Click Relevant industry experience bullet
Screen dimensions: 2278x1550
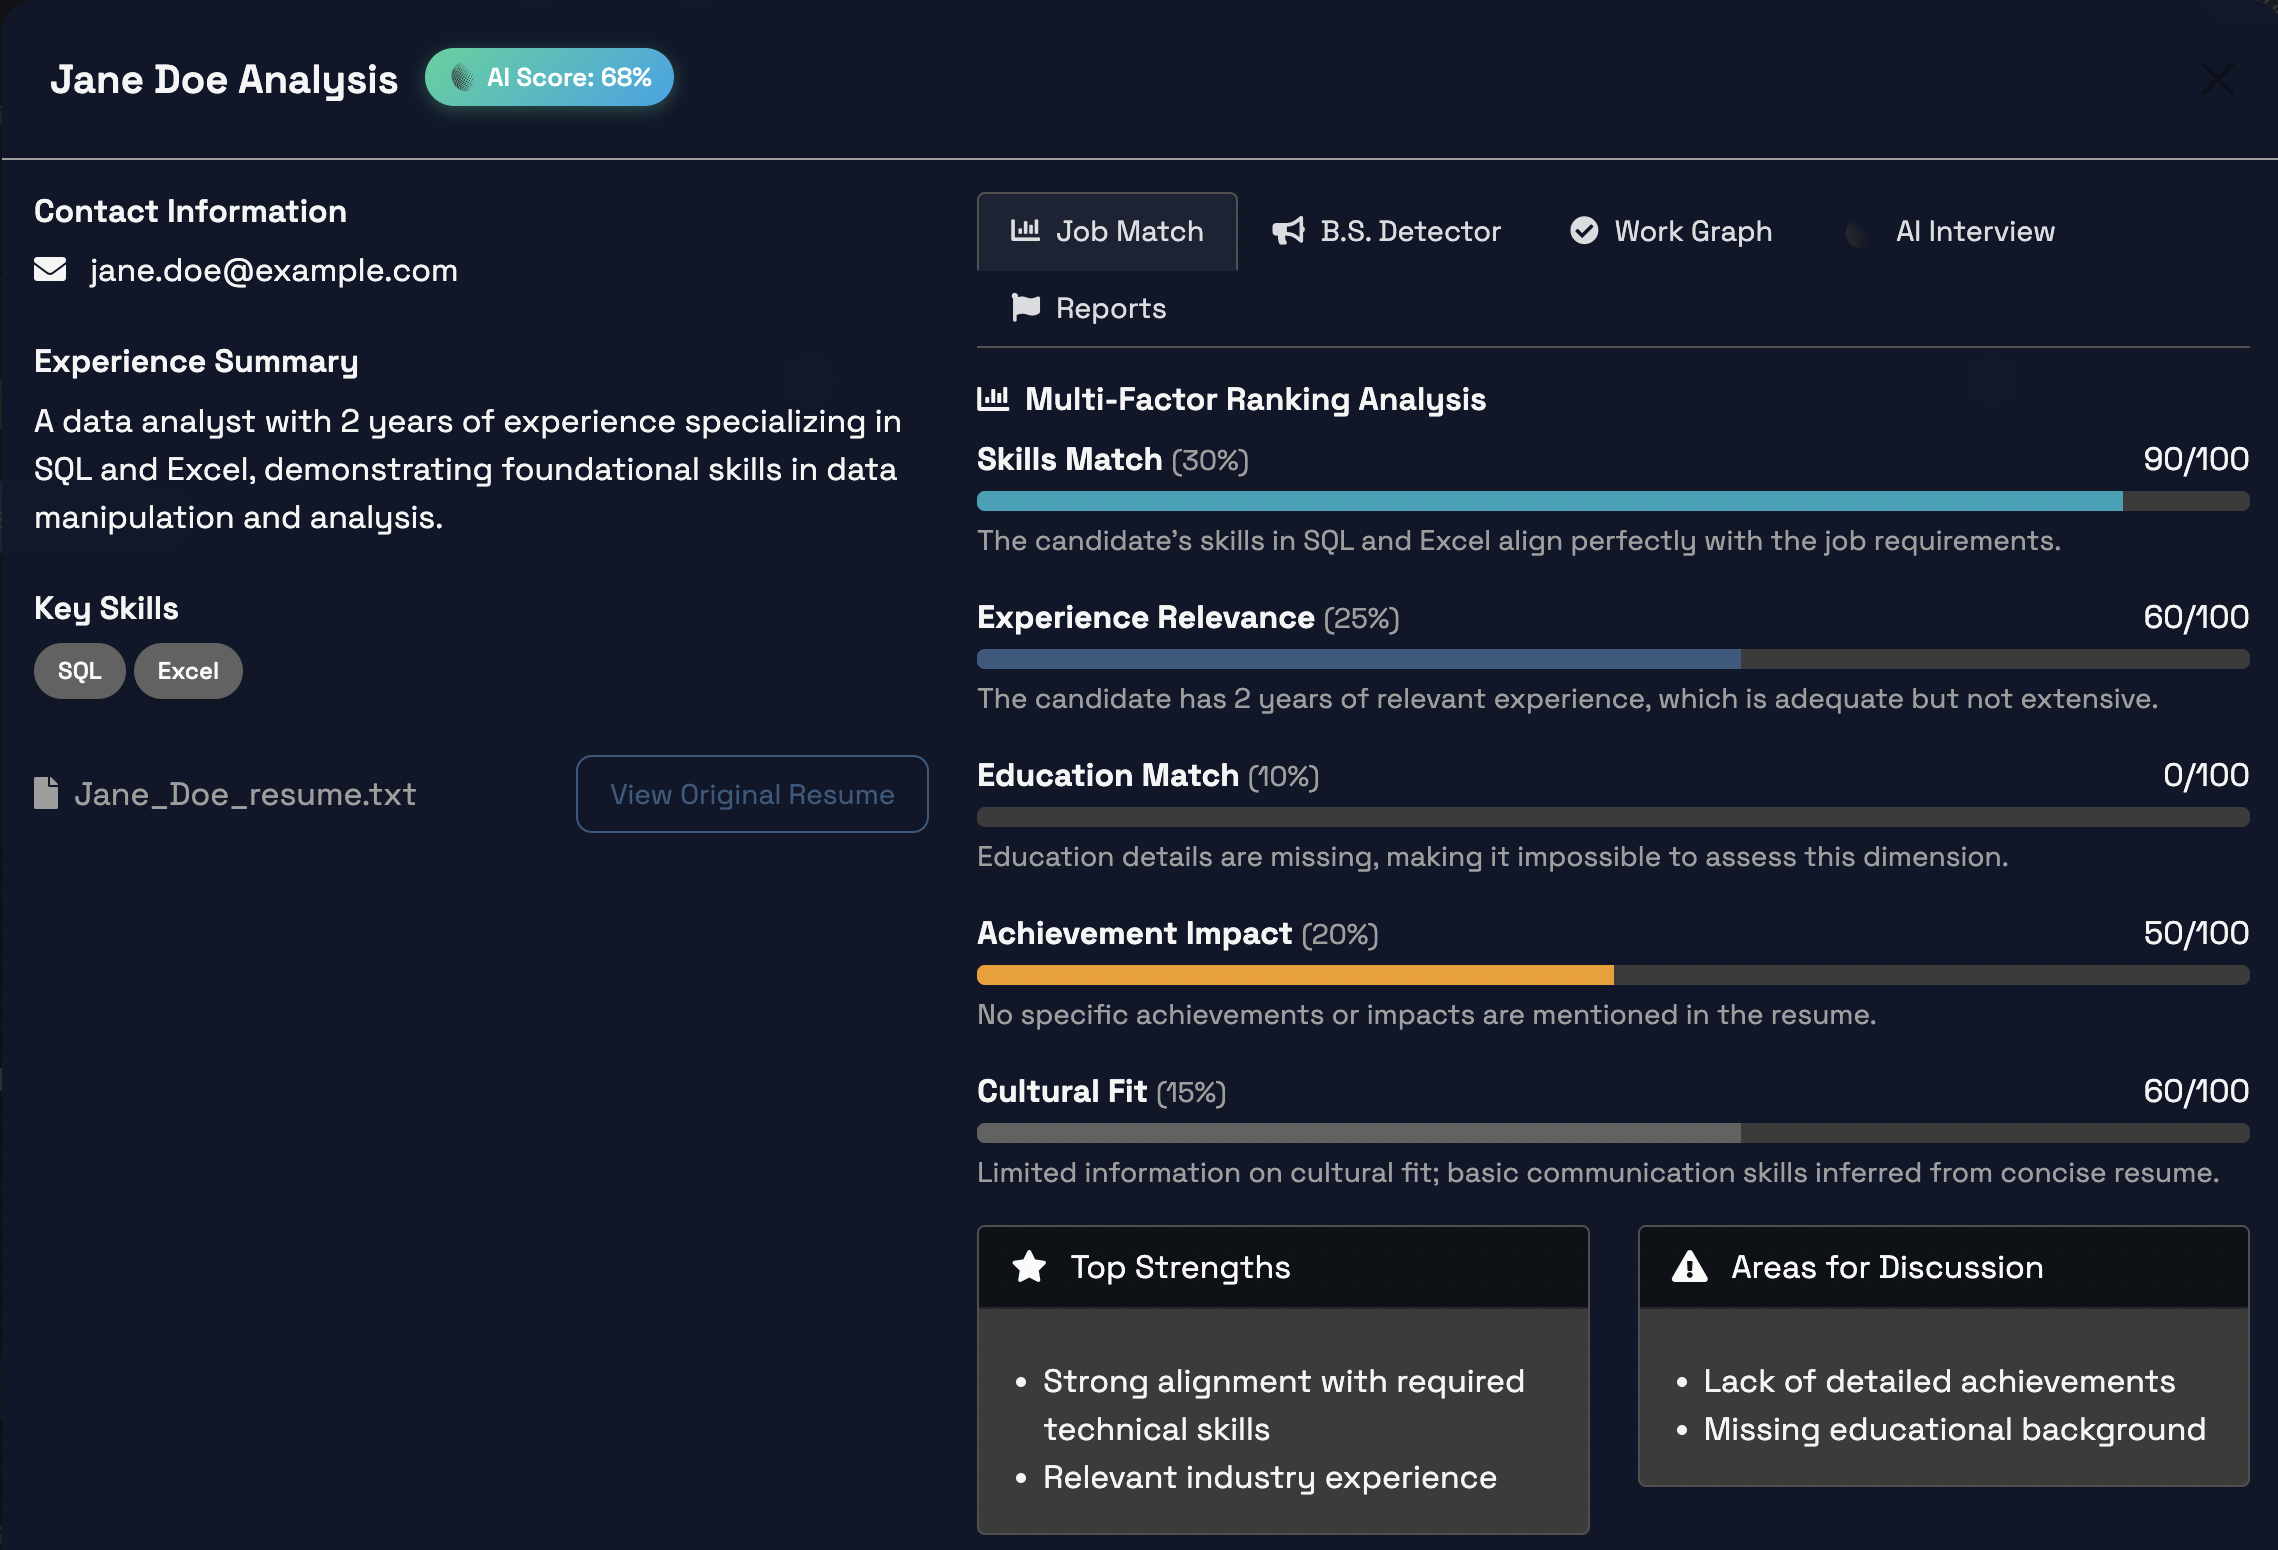pyautogui.click(x=1270, y=1477)
